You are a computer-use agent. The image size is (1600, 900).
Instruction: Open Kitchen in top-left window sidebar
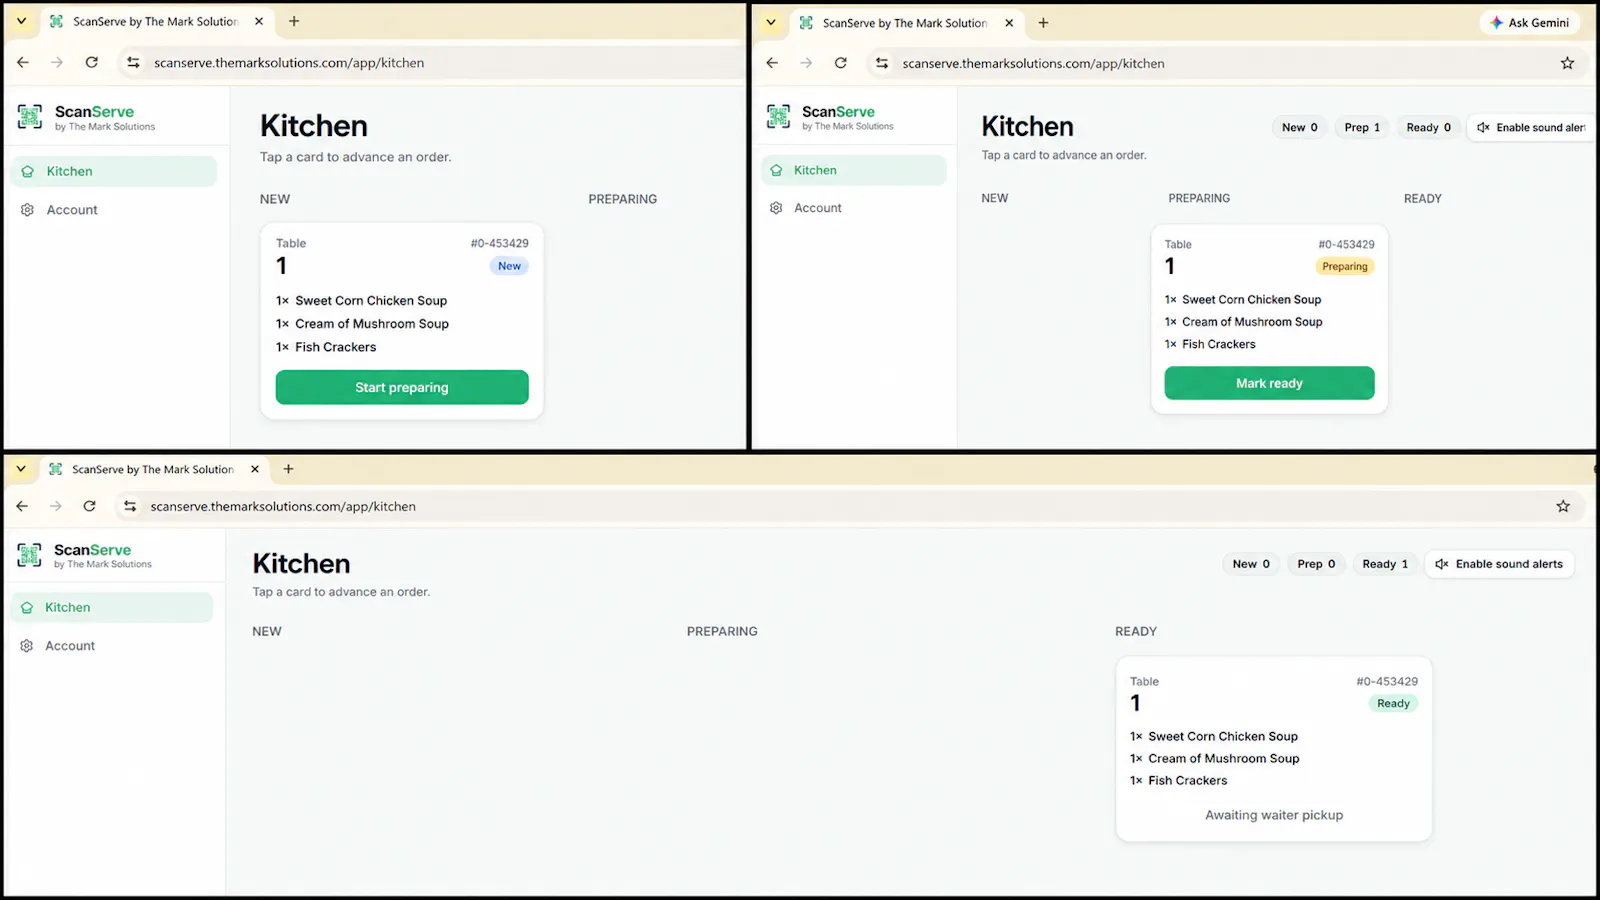point(114,171)
